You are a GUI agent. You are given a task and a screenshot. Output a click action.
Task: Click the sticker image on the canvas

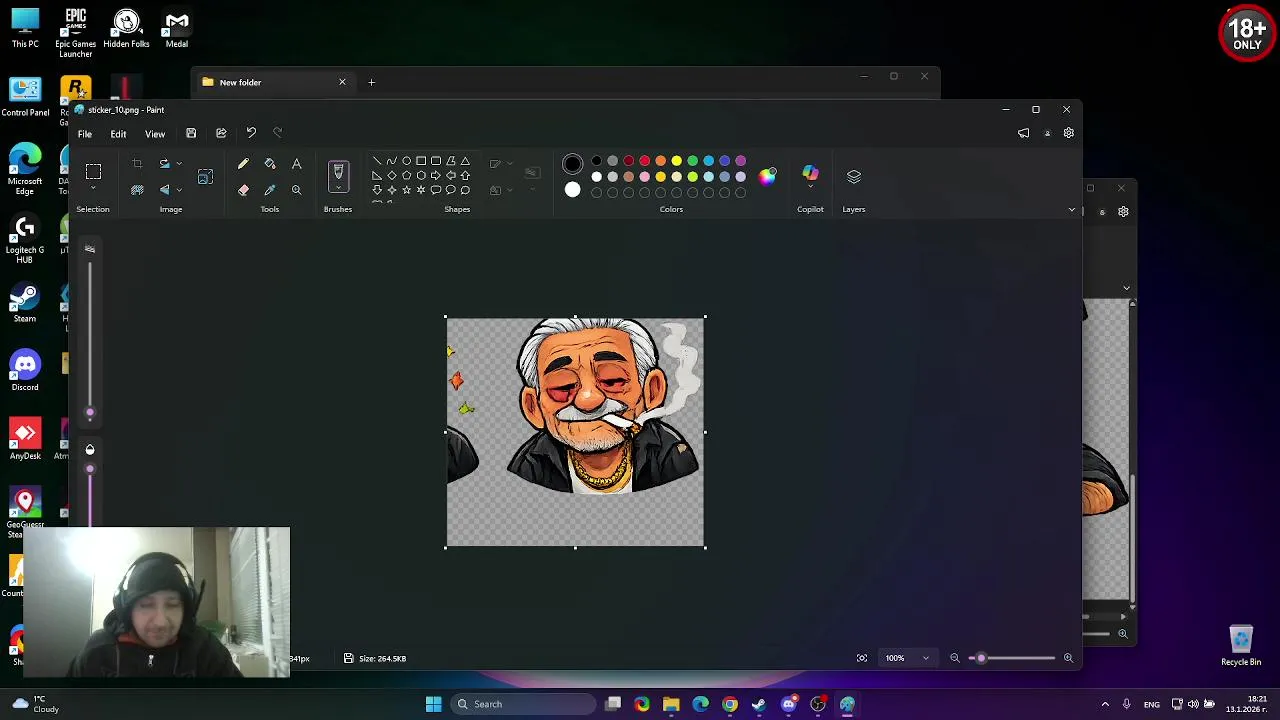[575, 432]
